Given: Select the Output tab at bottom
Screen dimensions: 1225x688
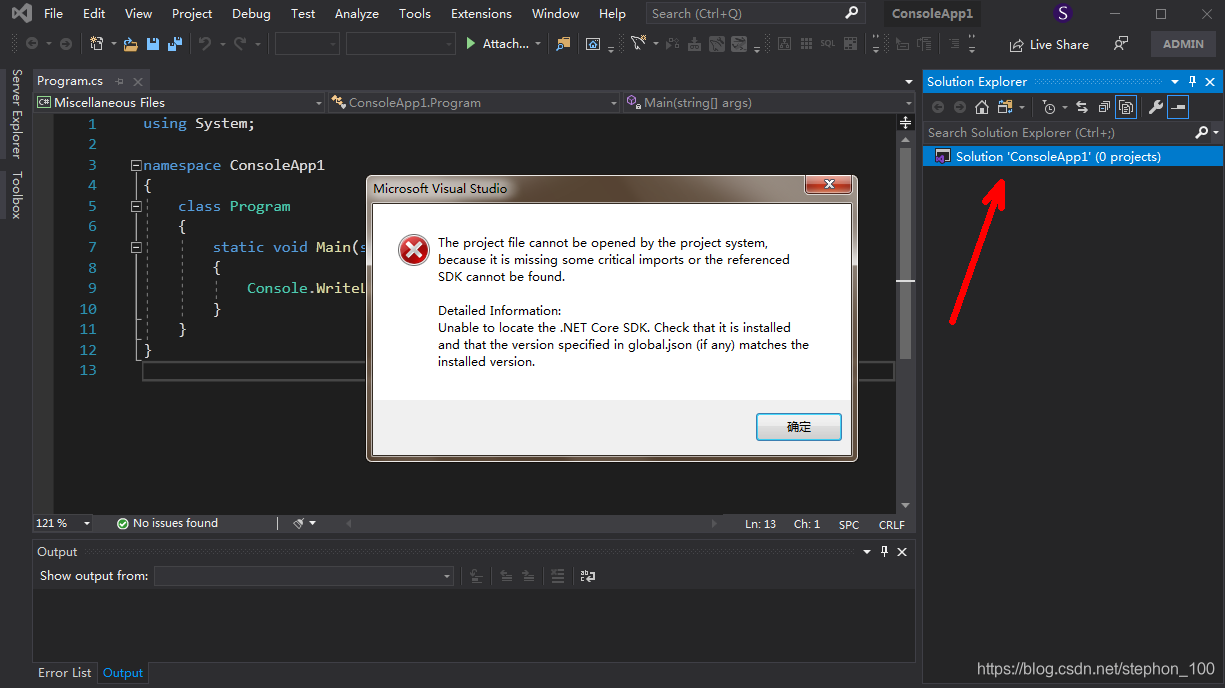Looking at the screenshot, I should (123, 673).
